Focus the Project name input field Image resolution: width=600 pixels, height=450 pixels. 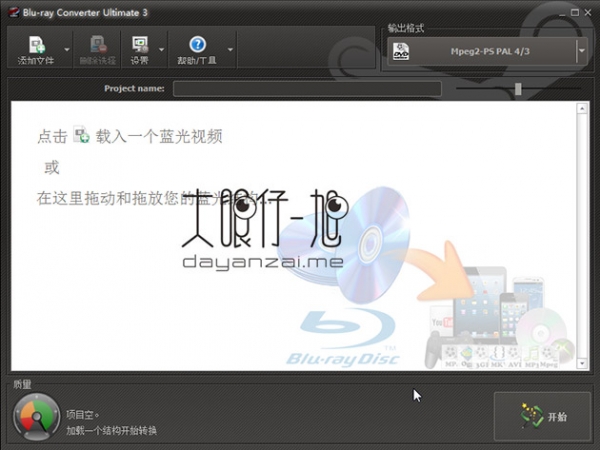307,89
